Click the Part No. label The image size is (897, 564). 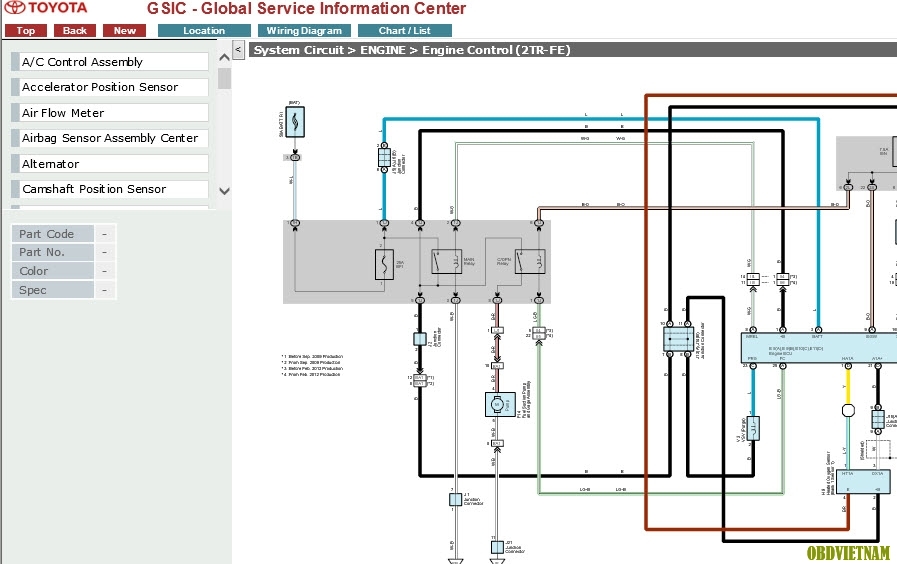[52, 252]
